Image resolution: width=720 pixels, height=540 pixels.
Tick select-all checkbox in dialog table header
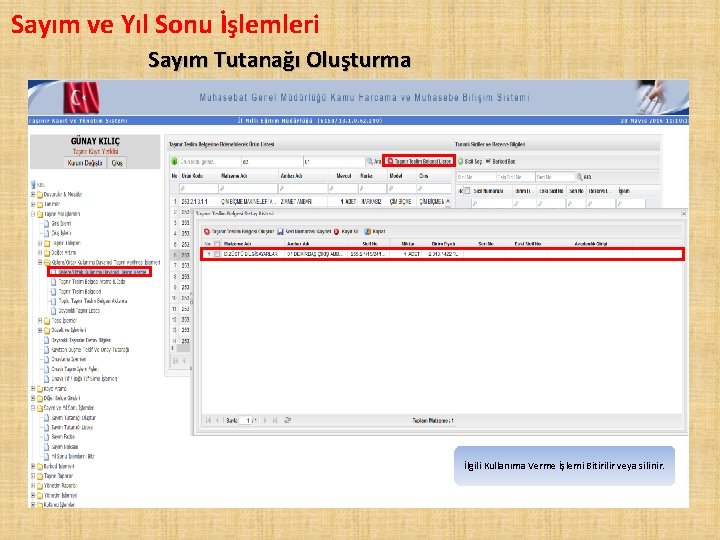coord(217,244)
